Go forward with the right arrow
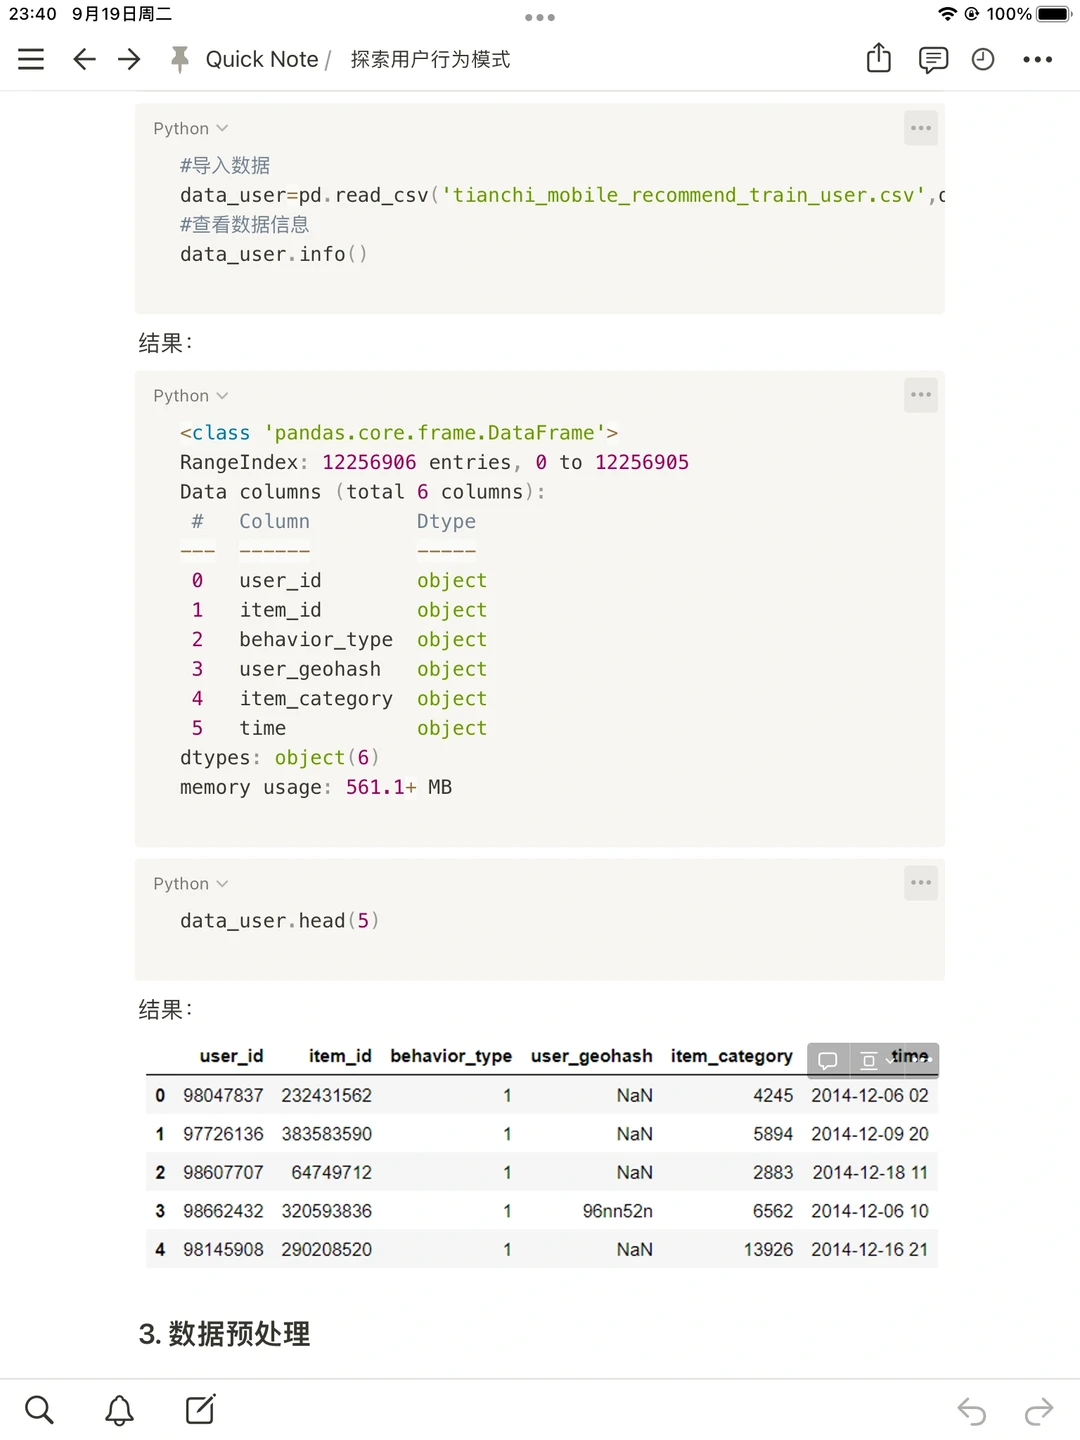 [x=129, y=59]
